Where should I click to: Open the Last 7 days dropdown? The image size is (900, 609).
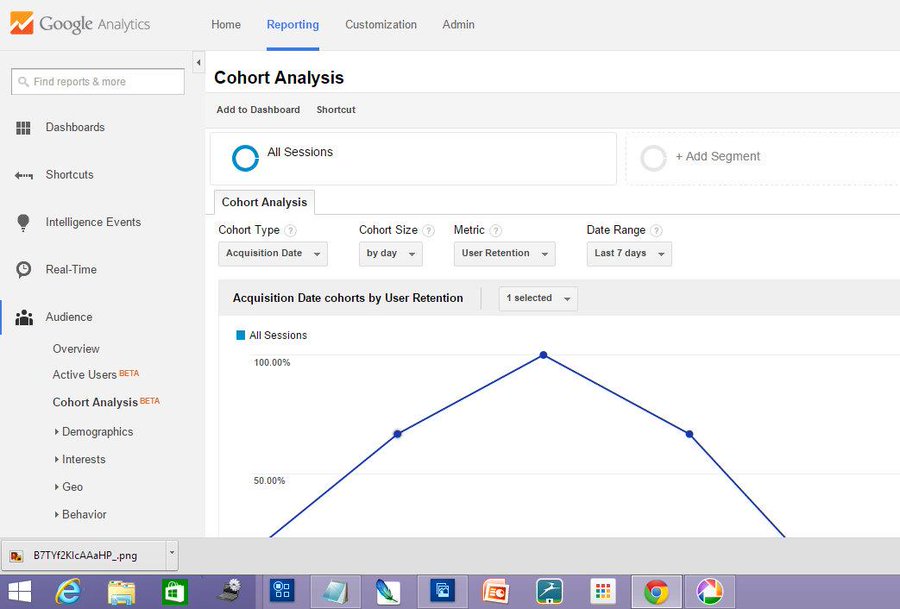pos(629,254)
